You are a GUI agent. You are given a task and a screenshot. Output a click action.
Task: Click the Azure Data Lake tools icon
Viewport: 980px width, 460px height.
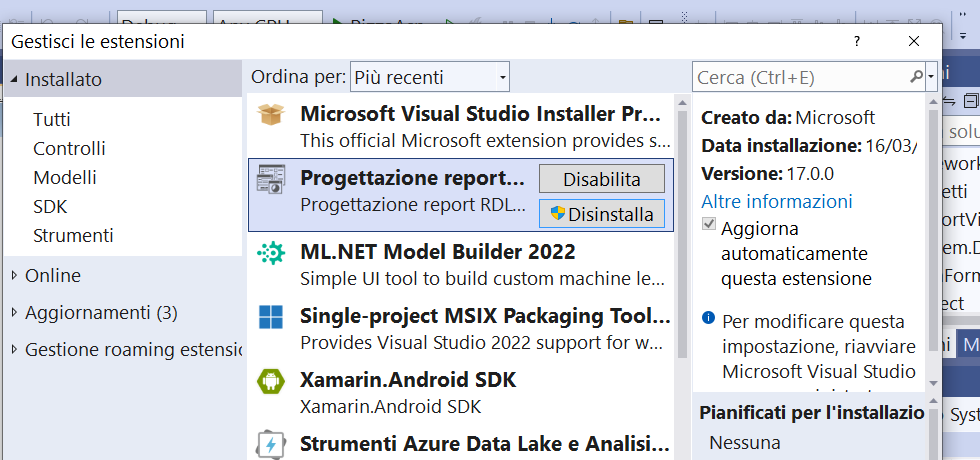click(271, 444)
